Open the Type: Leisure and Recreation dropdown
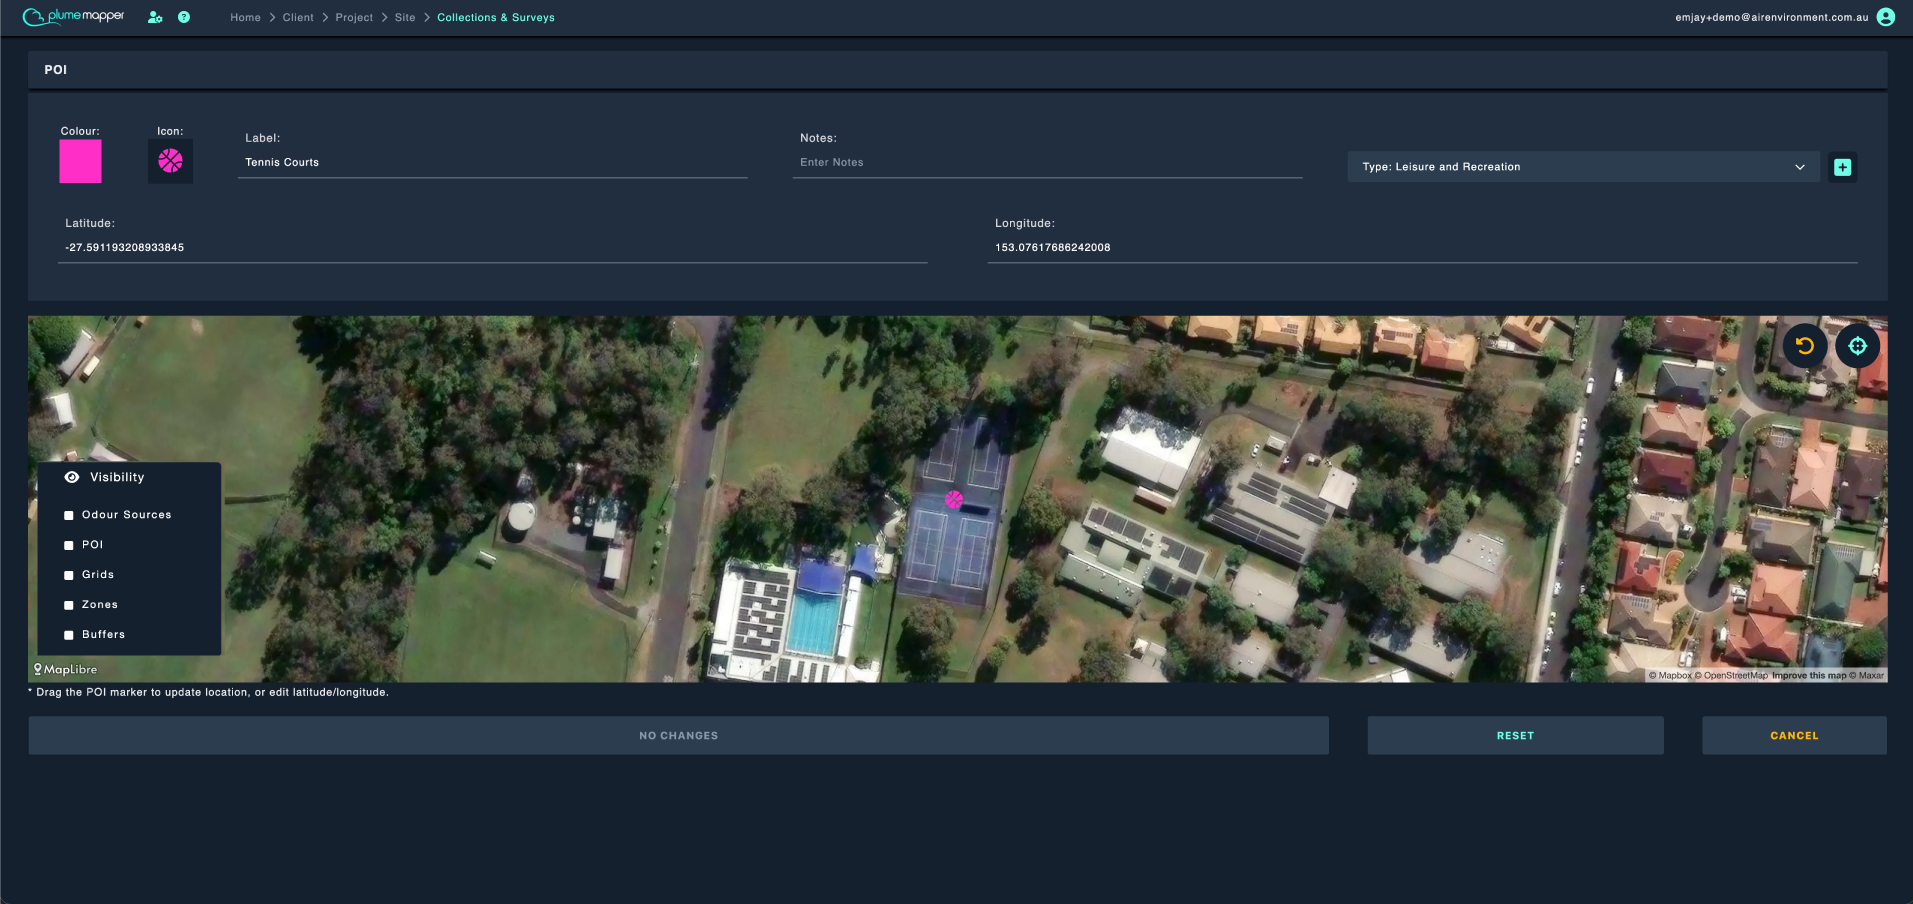 1583,167
